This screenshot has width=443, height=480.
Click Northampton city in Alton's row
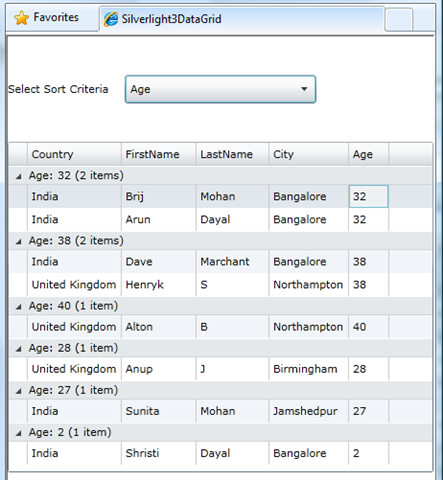(309, 327)
